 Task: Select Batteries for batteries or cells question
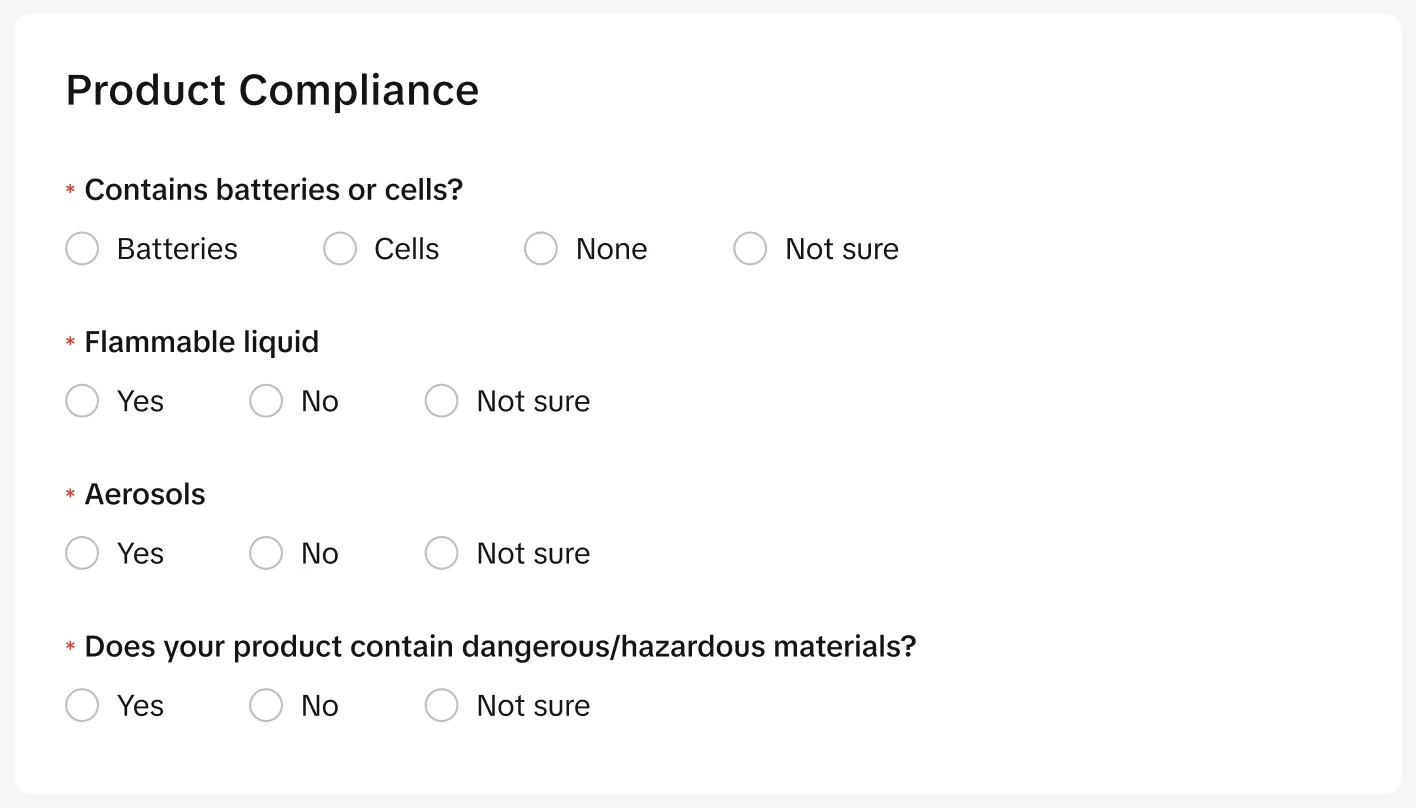pos(82,249)
